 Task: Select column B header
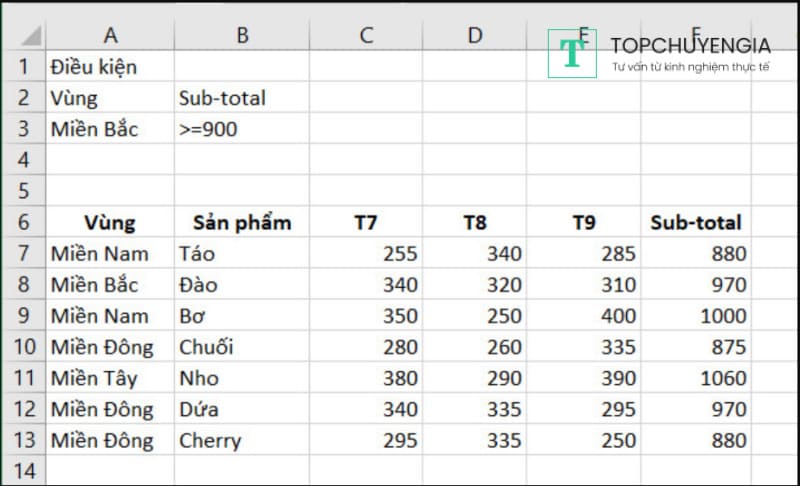[241, 35]
